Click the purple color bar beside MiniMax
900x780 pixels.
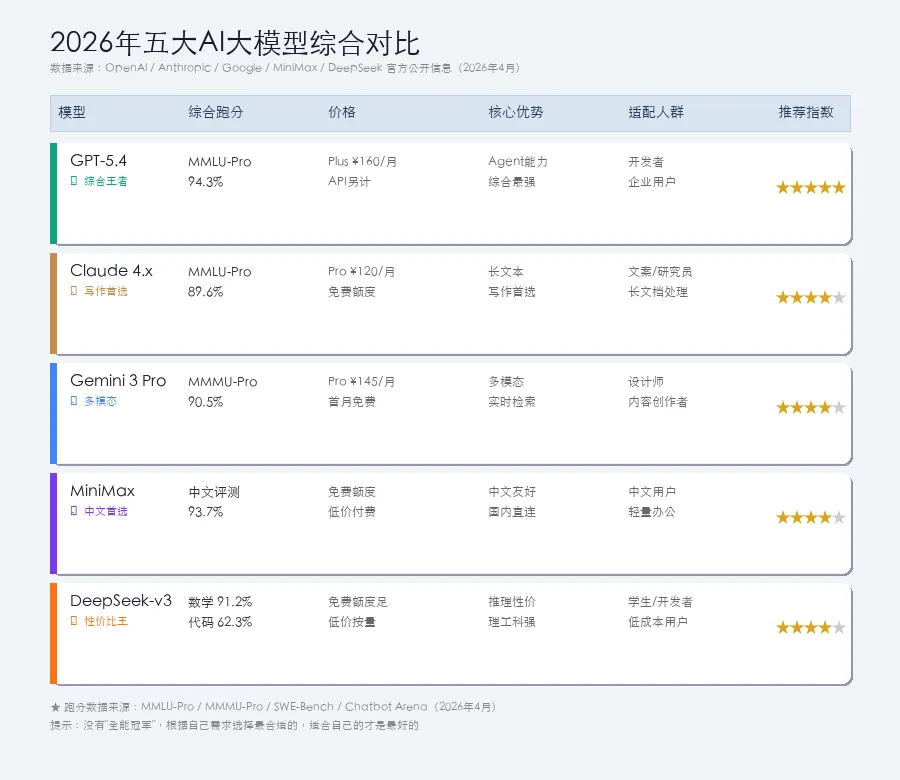(x=53, y=524)
